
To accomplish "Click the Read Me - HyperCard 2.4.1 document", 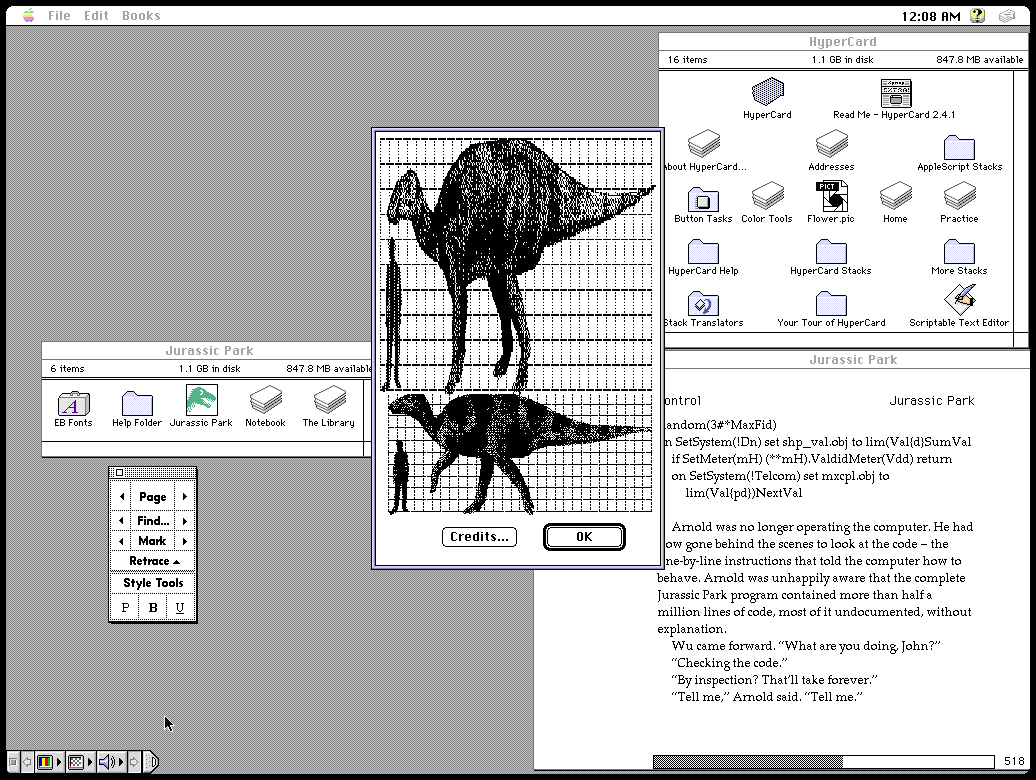I will [895, 94].
